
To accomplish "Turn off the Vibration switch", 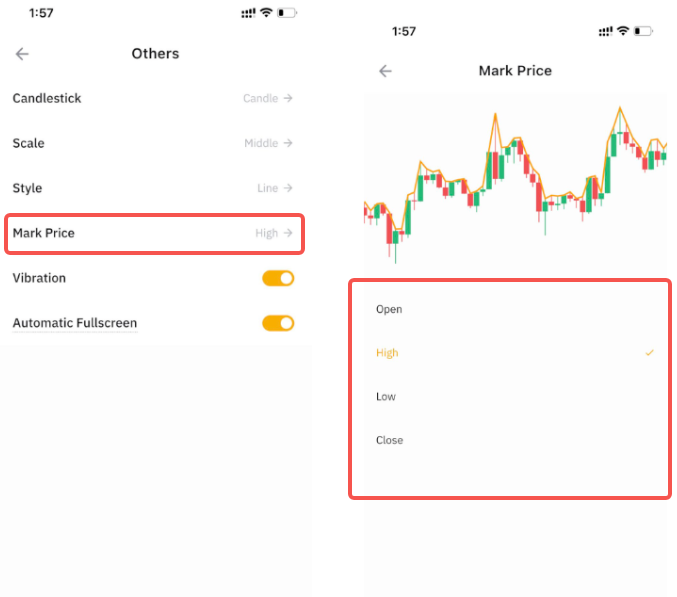I will [x=278, y=278].
